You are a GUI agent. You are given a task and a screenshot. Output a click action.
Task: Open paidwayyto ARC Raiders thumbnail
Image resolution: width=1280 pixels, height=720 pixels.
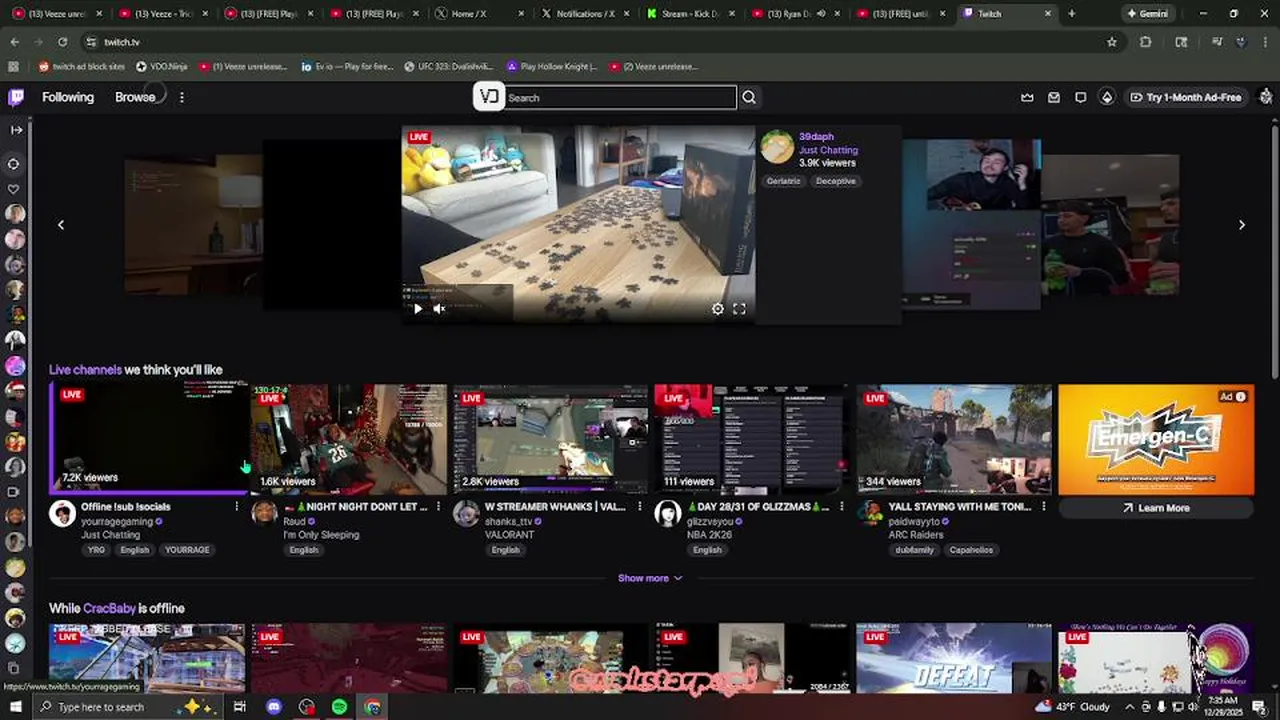954,439
